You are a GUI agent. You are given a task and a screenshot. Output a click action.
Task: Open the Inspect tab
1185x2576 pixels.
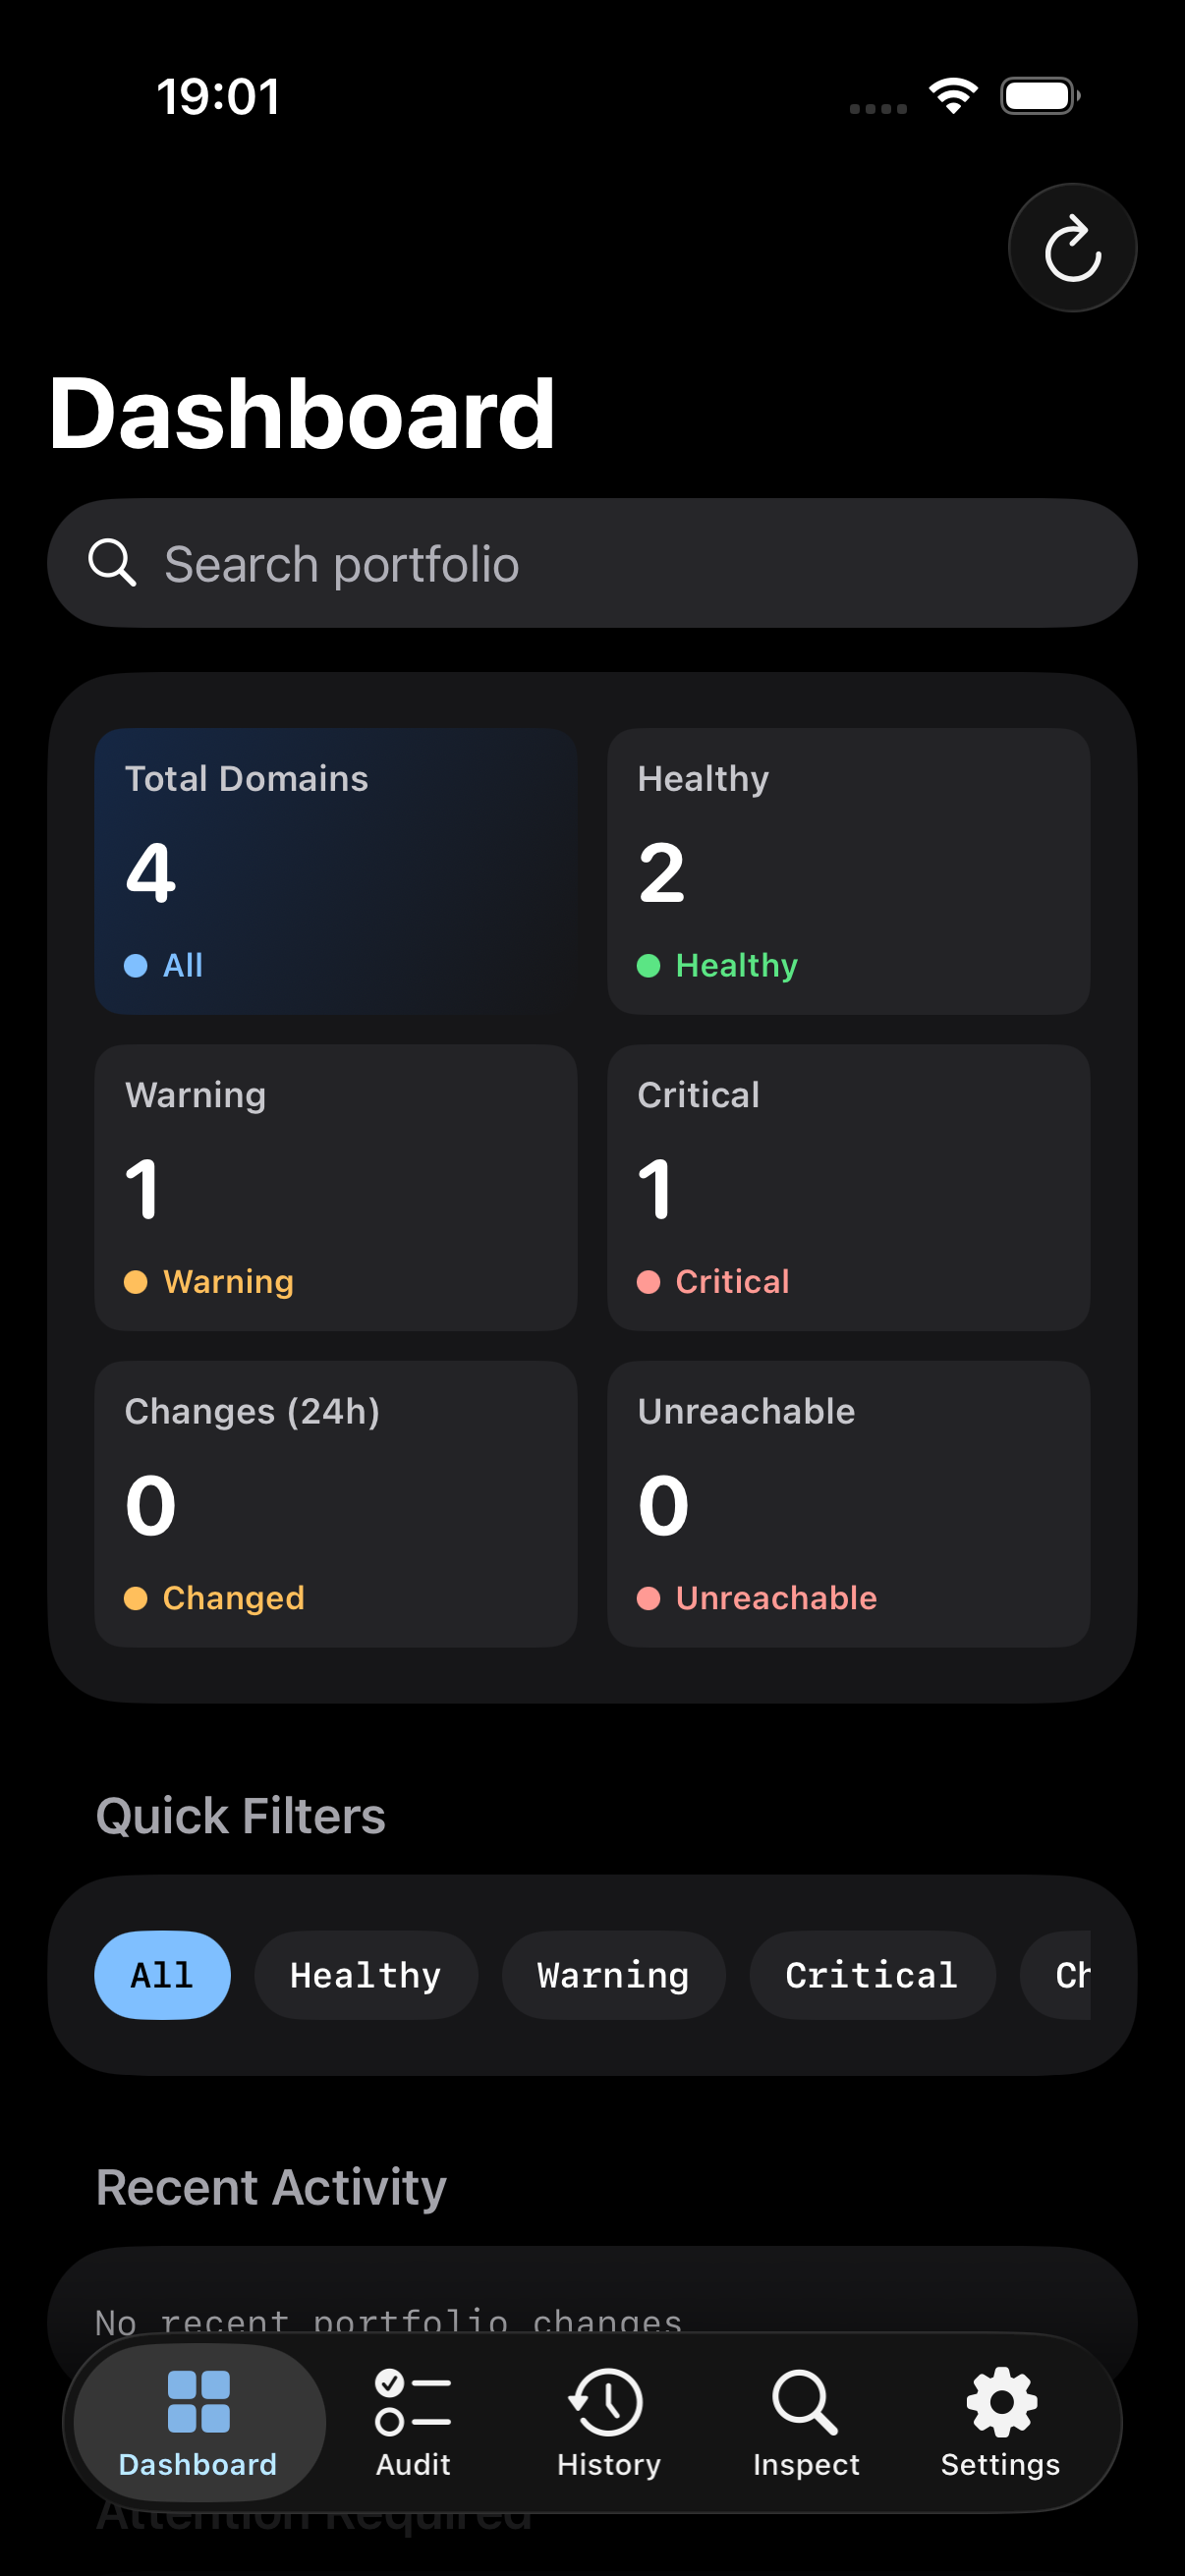(x=805, y=2422)
